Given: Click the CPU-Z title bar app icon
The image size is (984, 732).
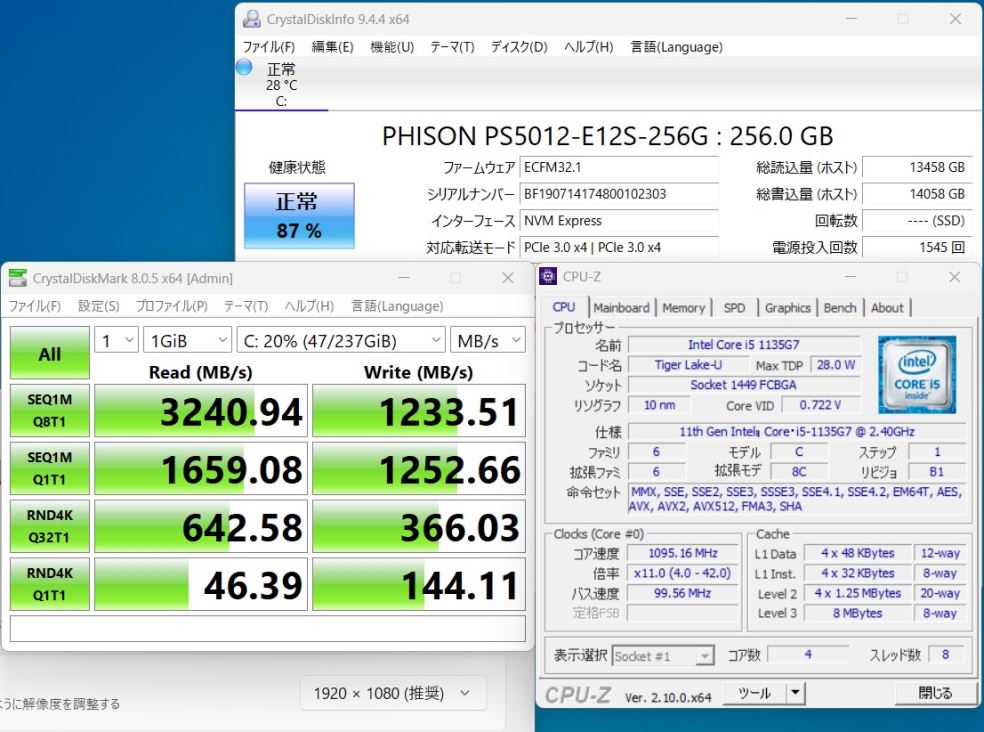Looking at the screenshot, I should pyautogui.click(x=548, y=276).
